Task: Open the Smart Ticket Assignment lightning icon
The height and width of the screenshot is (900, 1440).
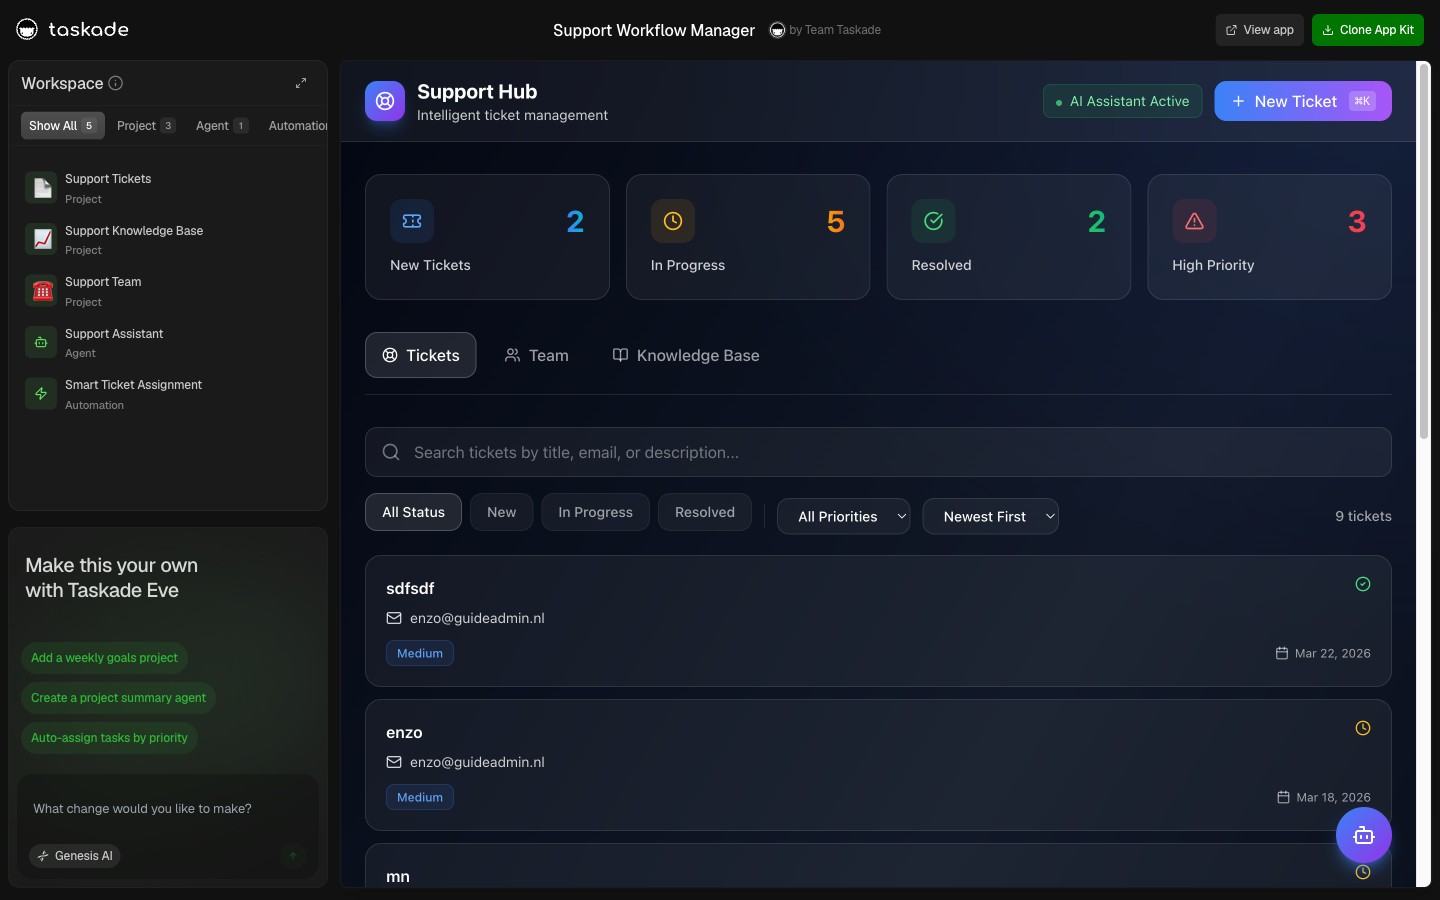Action: 41,394
